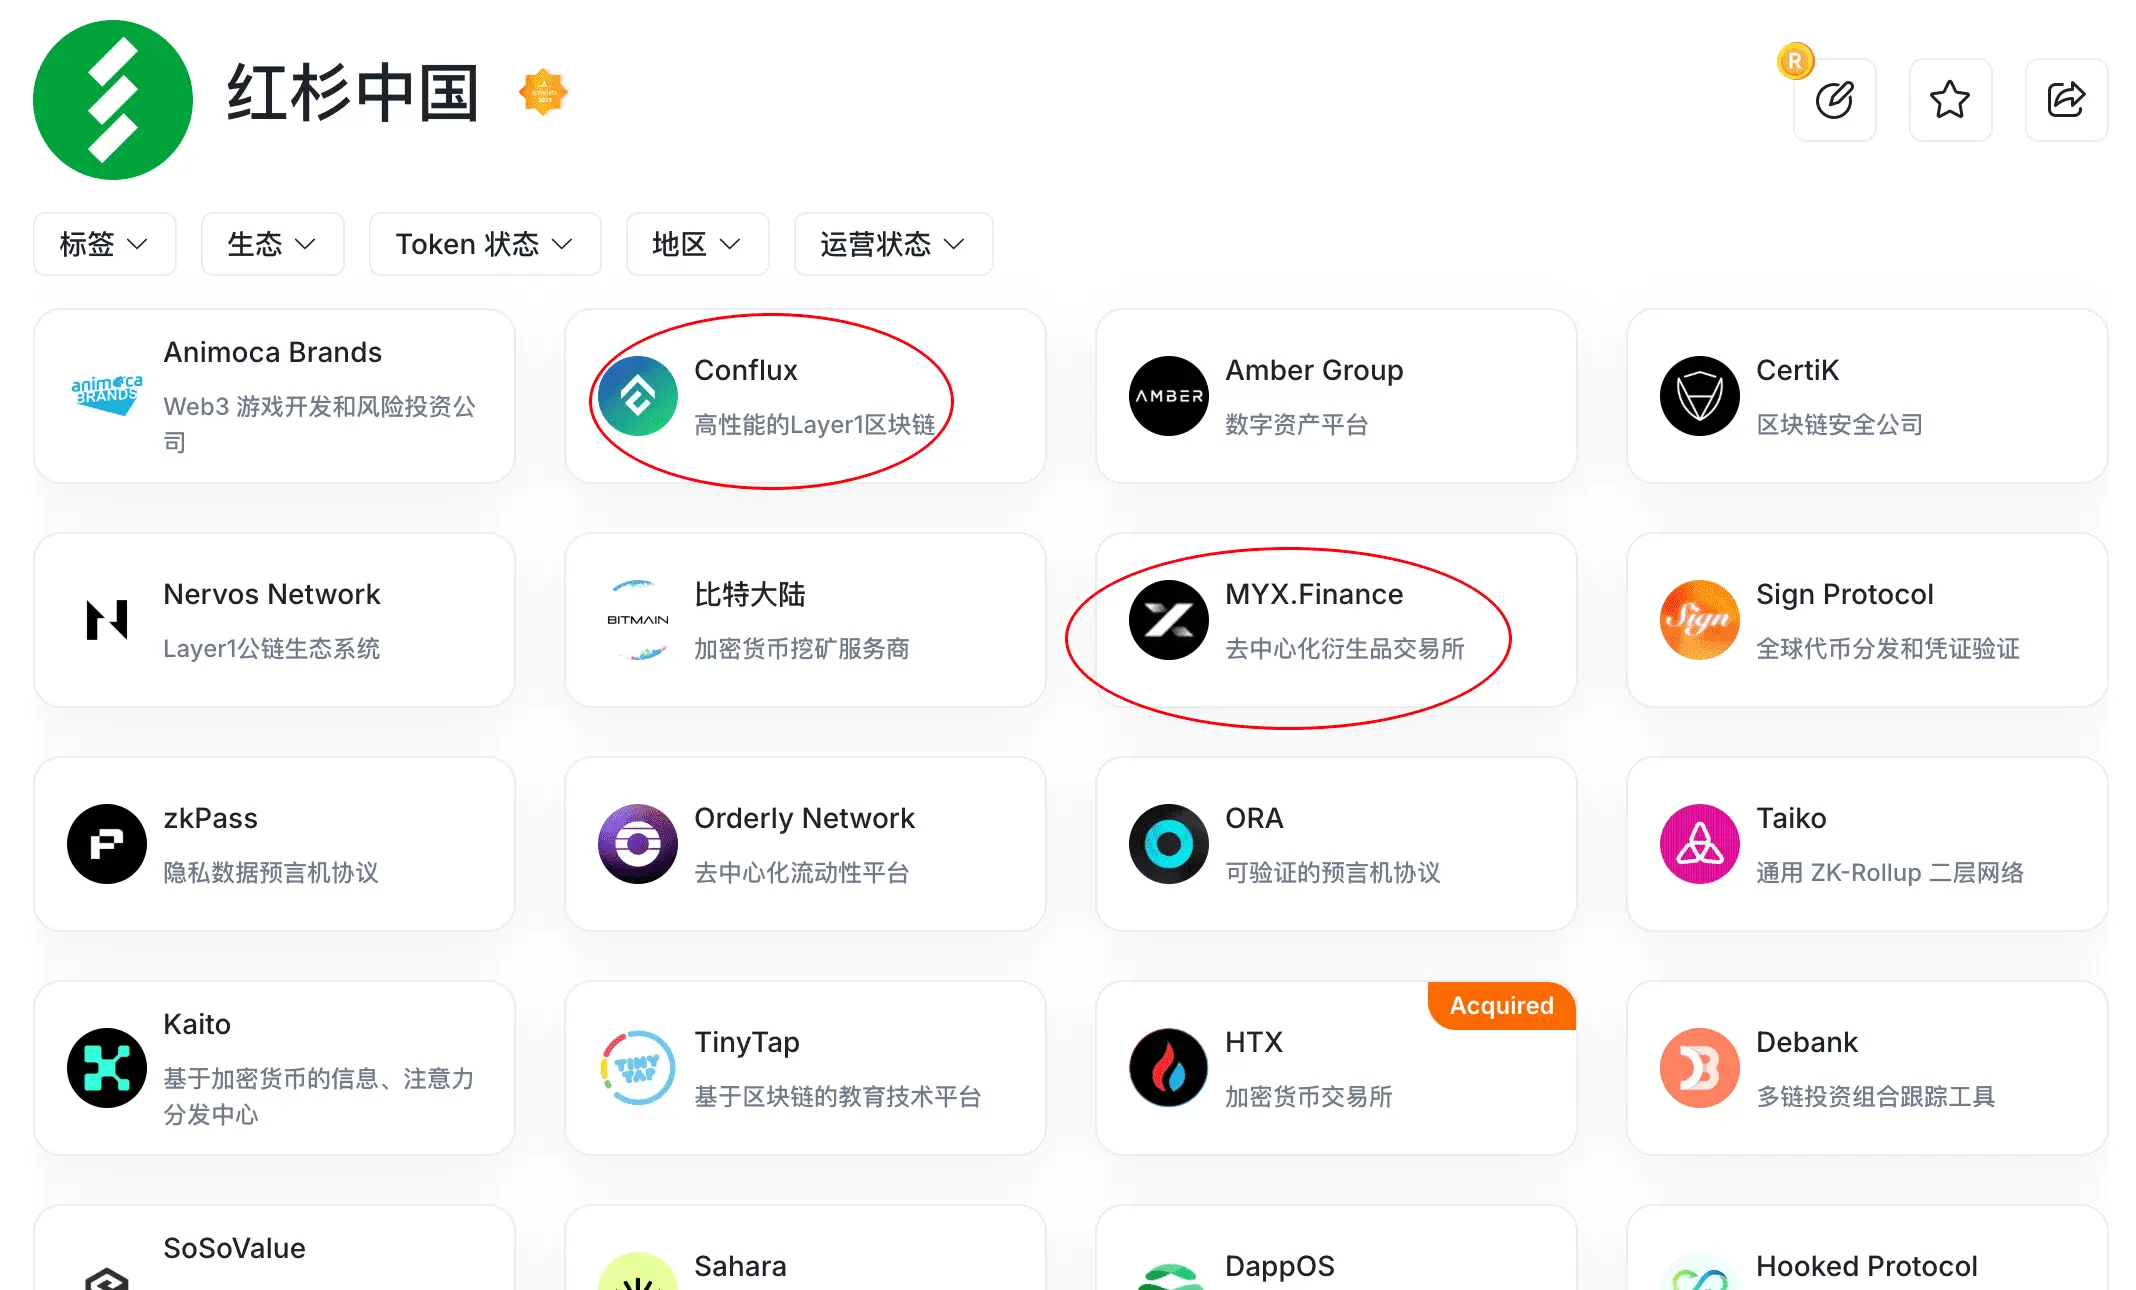This screenshot has height=1290, width=2136.
Task: Click the 去中心化流动性平台 description
Action: coord(802,873)
